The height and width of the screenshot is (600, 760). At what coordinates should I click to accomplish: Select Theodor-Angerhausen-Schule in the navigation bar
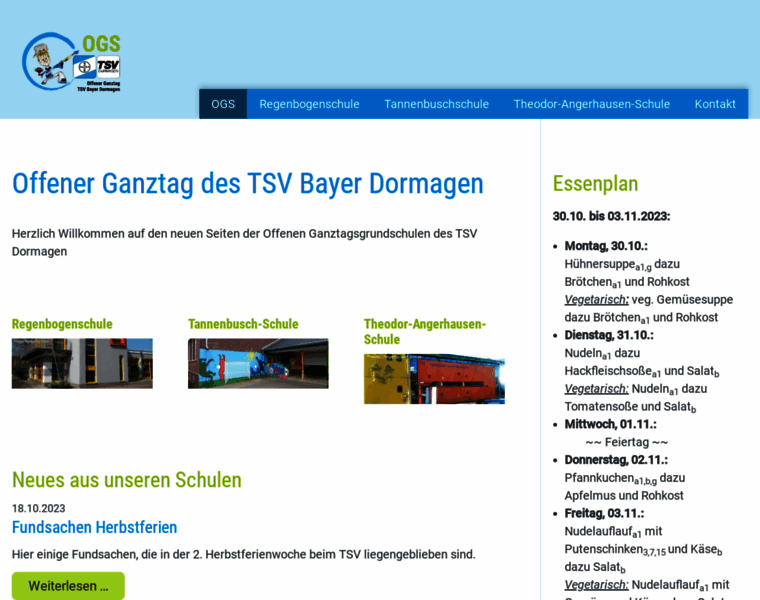(591, 104)
